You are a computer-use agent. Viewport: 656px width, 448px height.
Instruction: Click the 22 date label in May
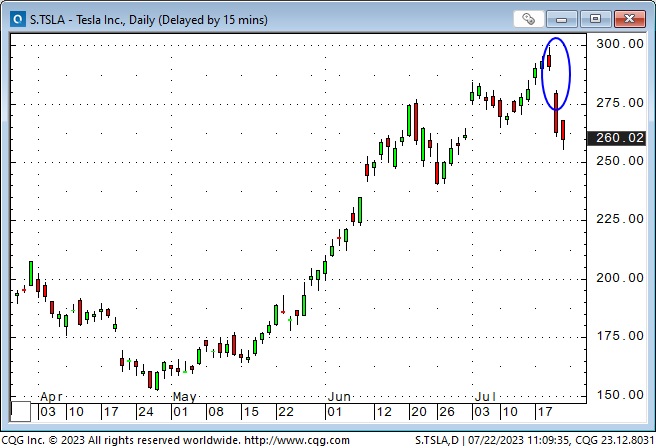286,412
